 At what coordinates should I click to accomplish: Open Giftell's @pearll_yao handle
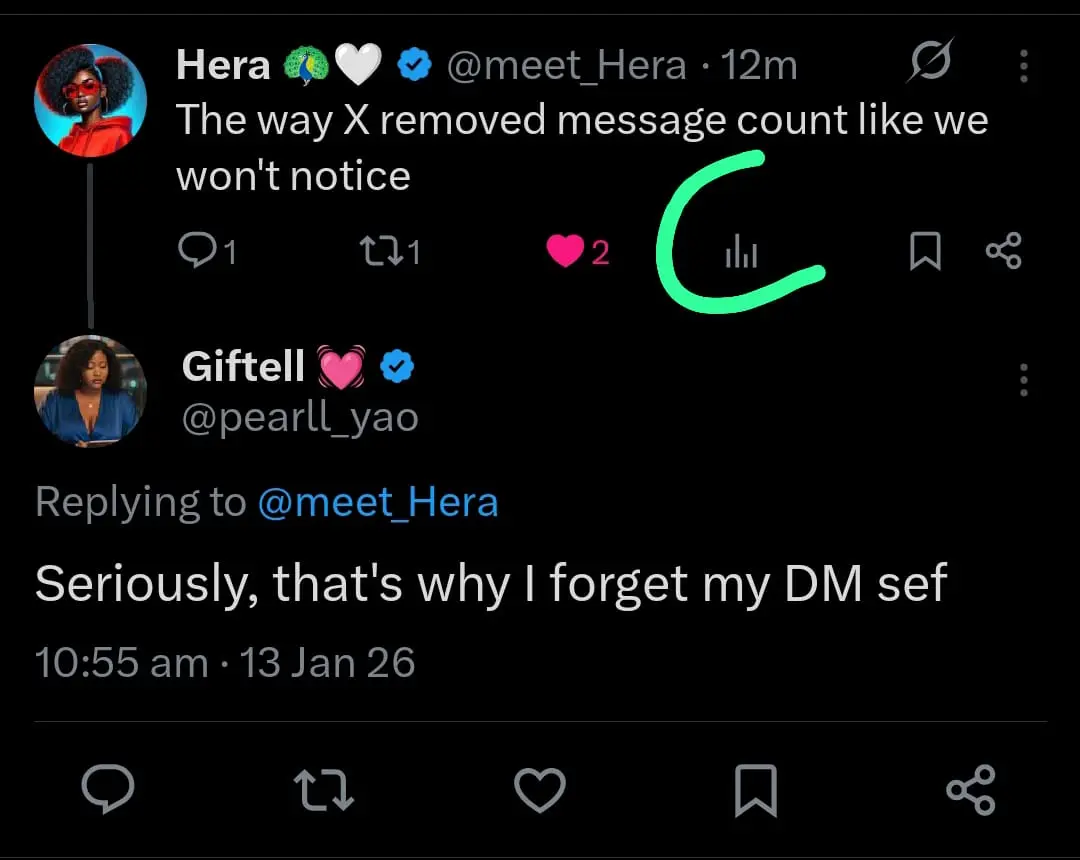pyautogui.click(x=300, y=416)
